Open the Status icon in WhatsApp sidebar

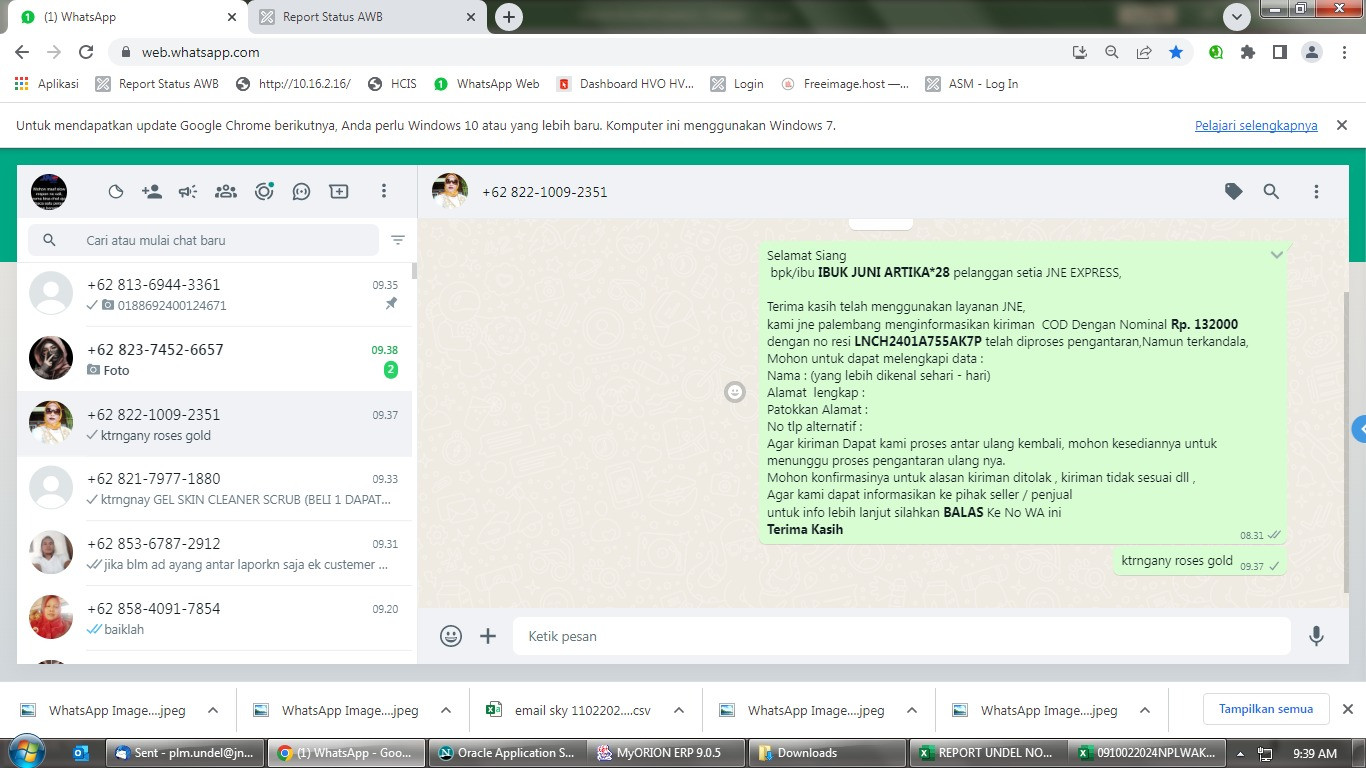tap(116, 192)
